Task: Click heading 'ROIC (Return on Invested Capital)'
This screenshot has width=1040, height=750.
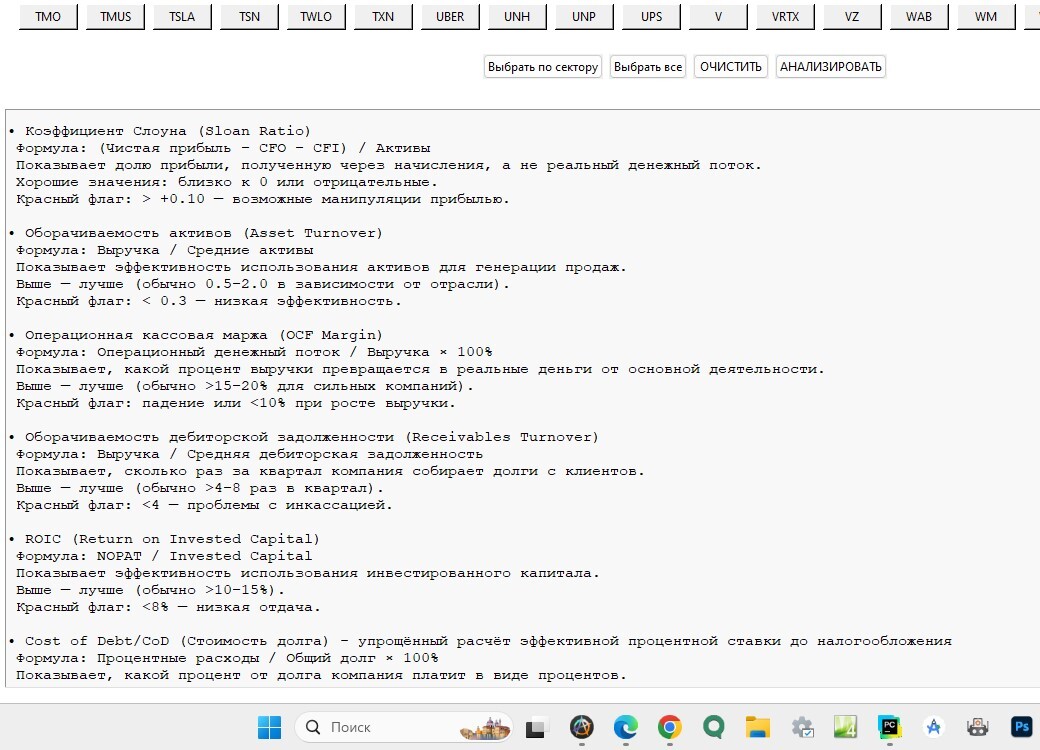Action: pyautogui.click(x=172, y=539)
